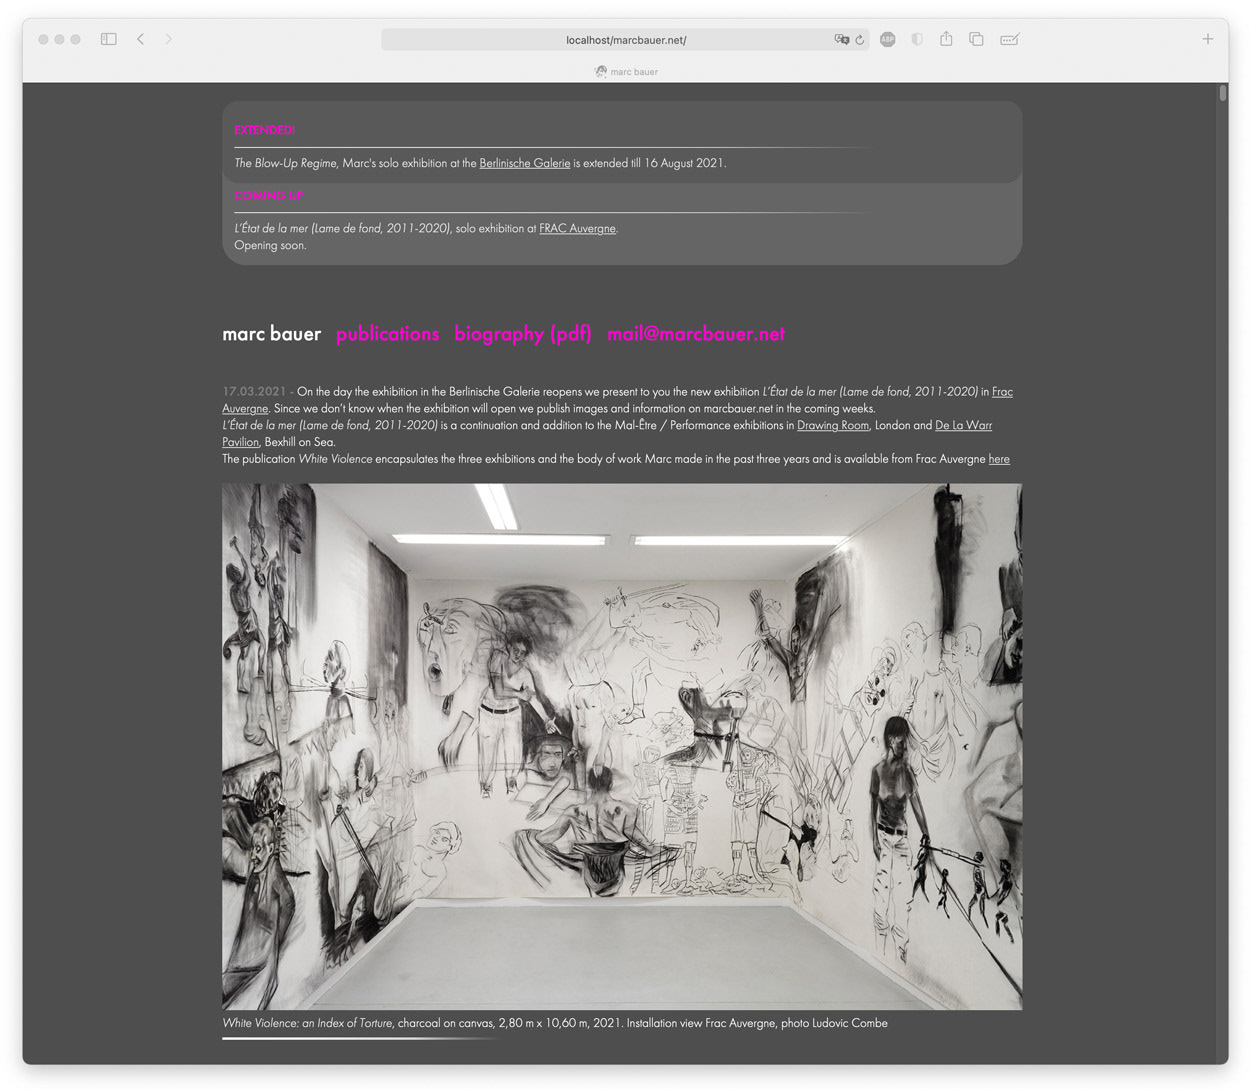Click the White Violence image caption text
Viewport: 1258px width, 1090px height.
pyautogui.click(x=555, y=1023)
